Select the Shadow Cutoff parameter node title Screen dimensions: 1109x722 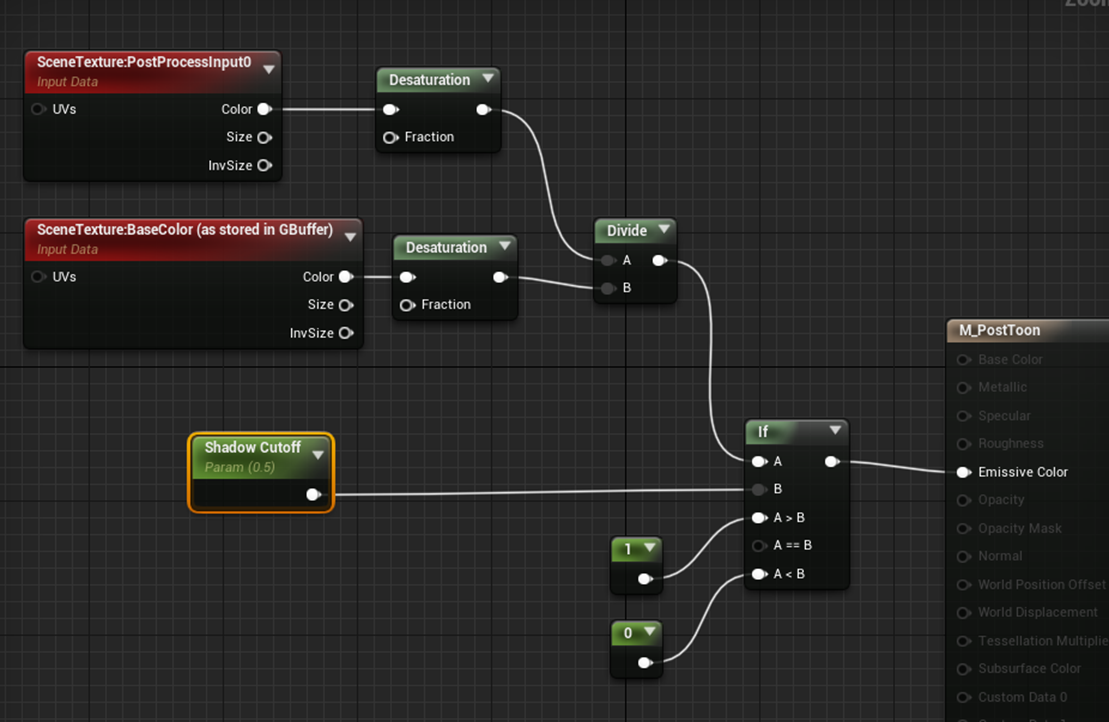click(x=252, y=448)
